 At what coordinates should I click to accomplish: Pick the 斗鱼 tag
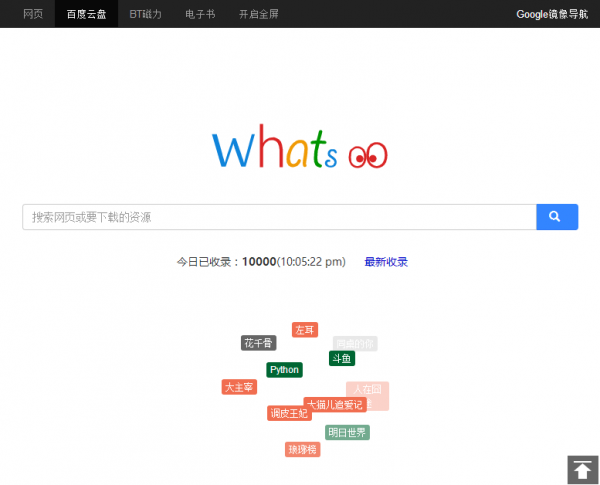341,358
